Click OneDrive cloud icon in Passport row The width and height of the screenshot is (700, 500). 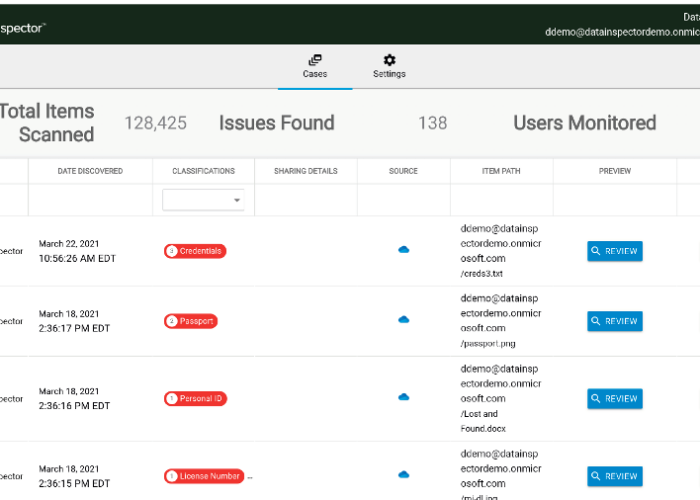[x=404, y=320]
